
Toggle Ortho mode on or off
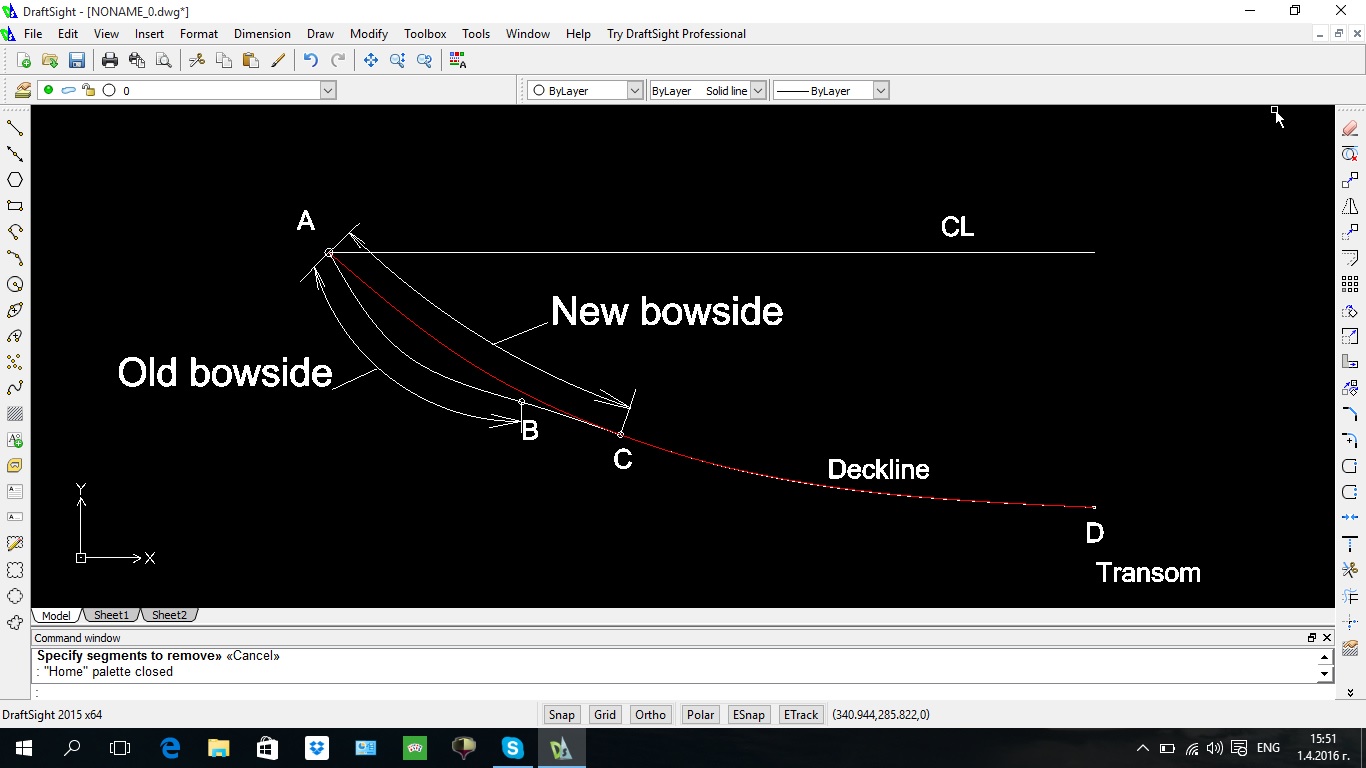coord(650,715)
